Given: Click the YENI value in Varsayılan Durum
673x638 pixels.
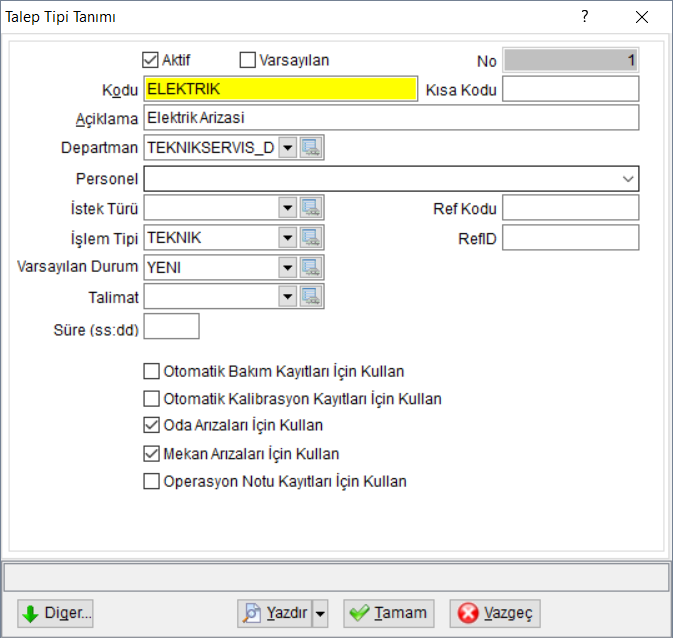Looking at the screenshot, I should 164,267.
